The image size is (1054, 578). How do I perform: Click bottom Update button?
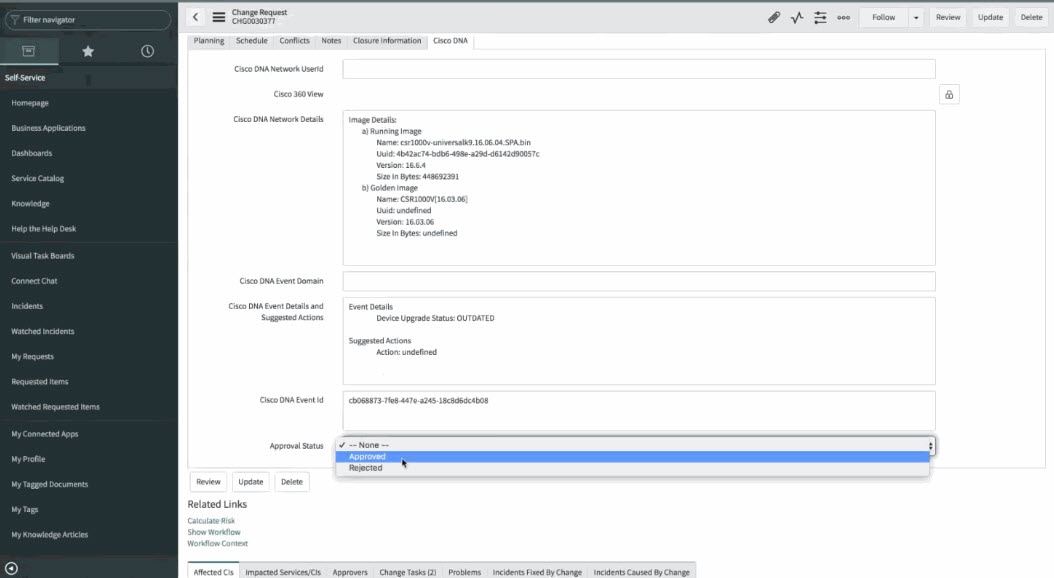point(251,482)
